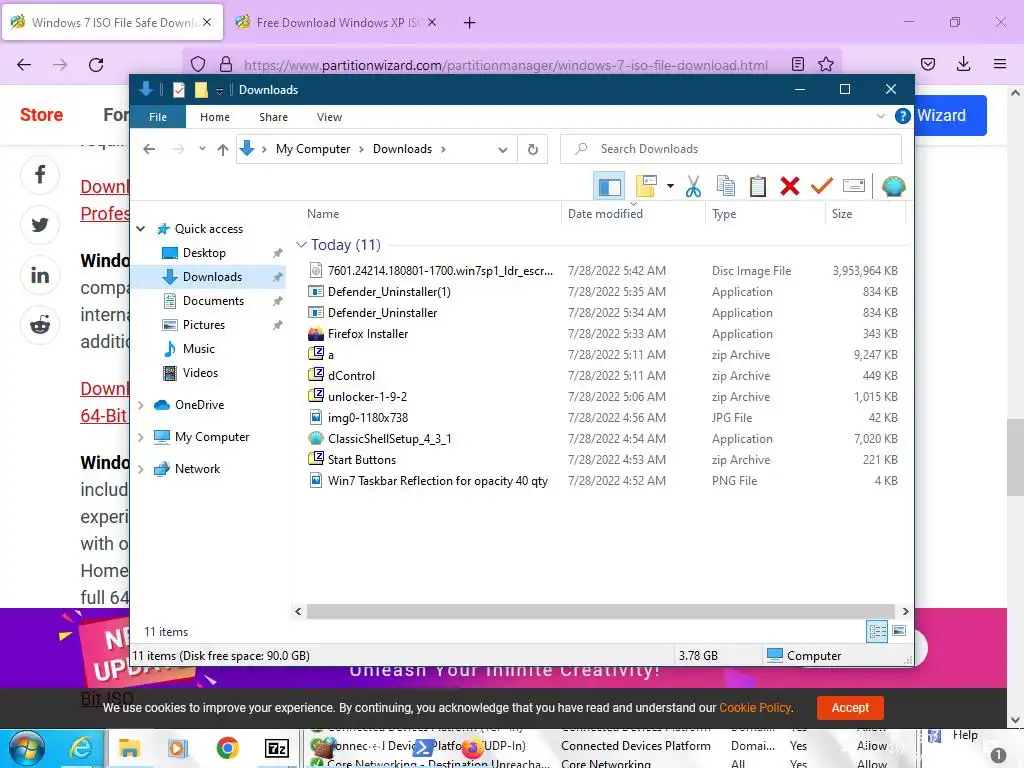
Task: Select img0-1180x738 JPG file
Action: pos(368,418)
